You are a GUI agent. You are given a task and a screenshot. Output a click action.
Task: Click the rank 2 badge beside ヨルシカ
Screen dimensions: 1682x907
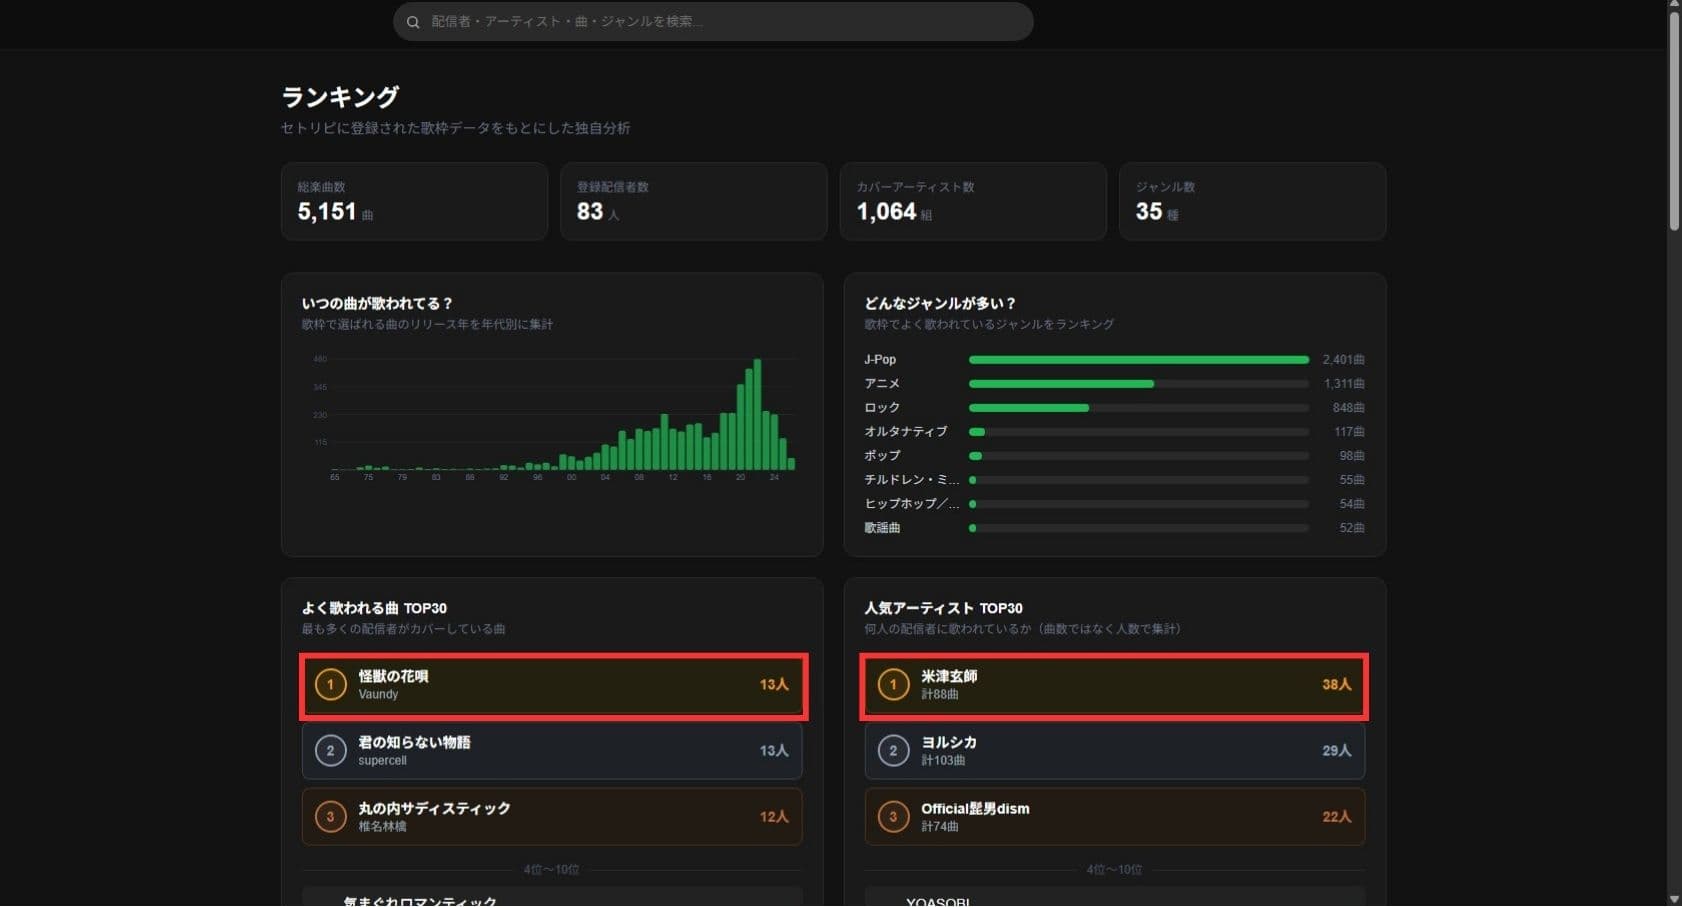click(893, 751)
